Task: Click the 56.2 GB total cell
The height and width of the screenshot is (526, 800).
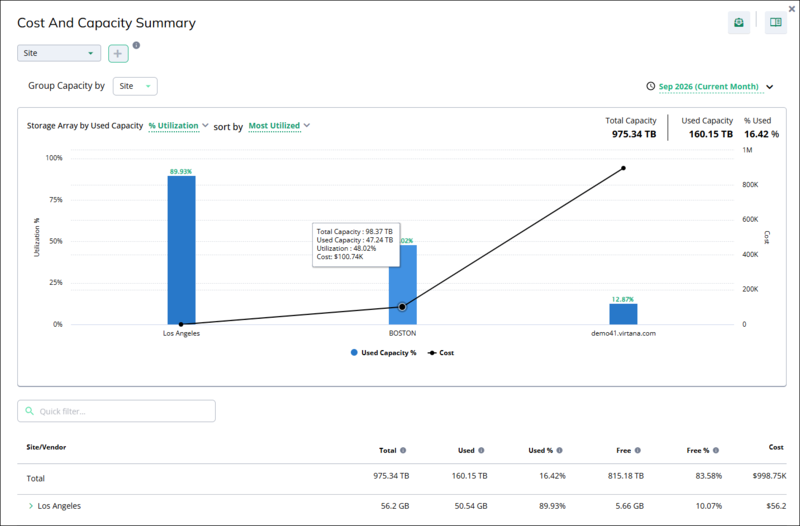Action: (395, 506)
